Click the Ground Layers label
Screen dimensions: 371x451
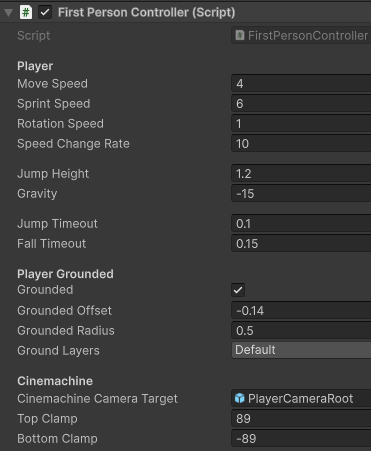(x=58, y=351)
